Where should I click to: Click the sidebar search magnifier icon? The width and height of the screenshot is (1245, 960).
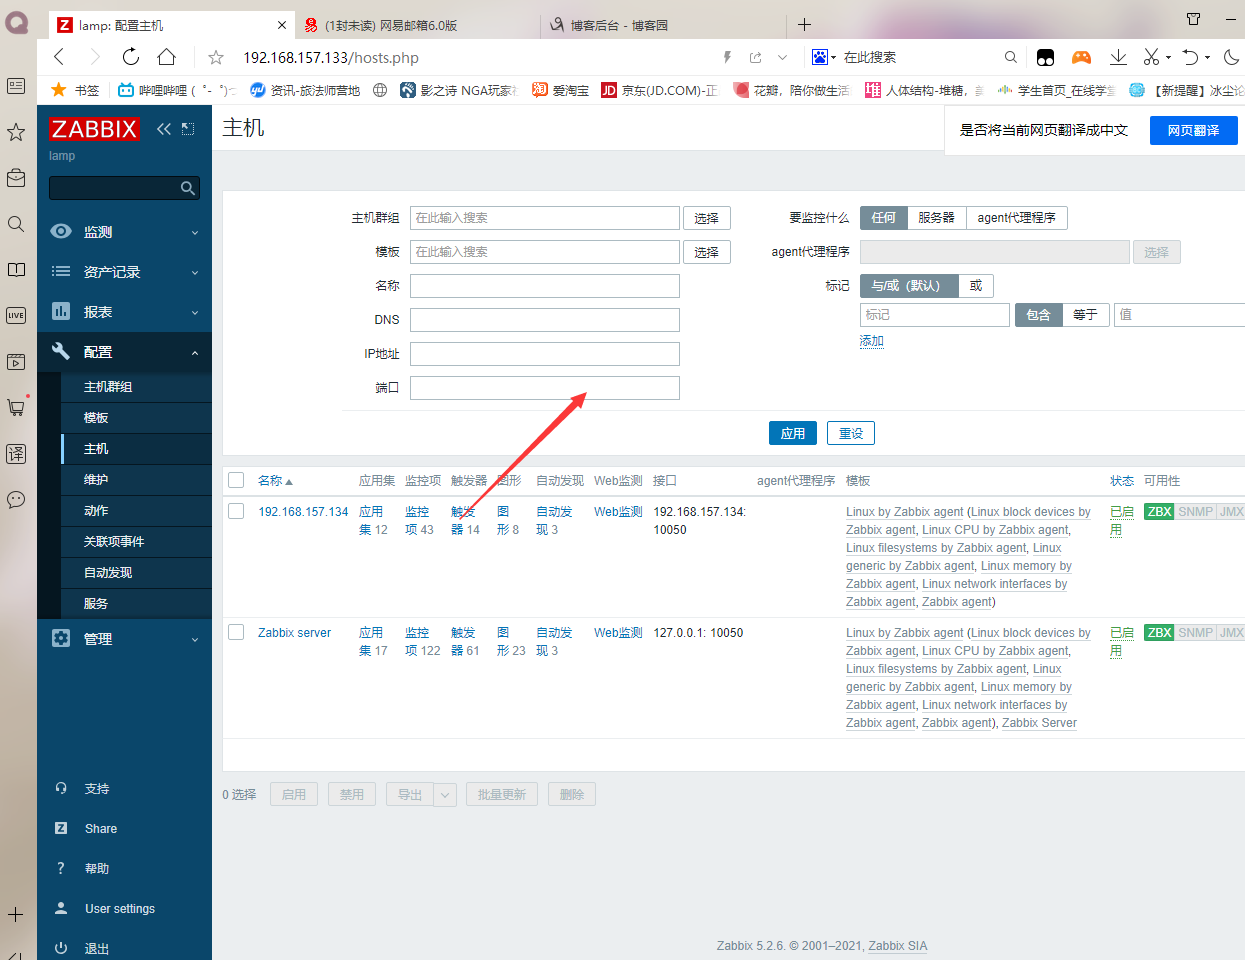click(x=187, y=188)
